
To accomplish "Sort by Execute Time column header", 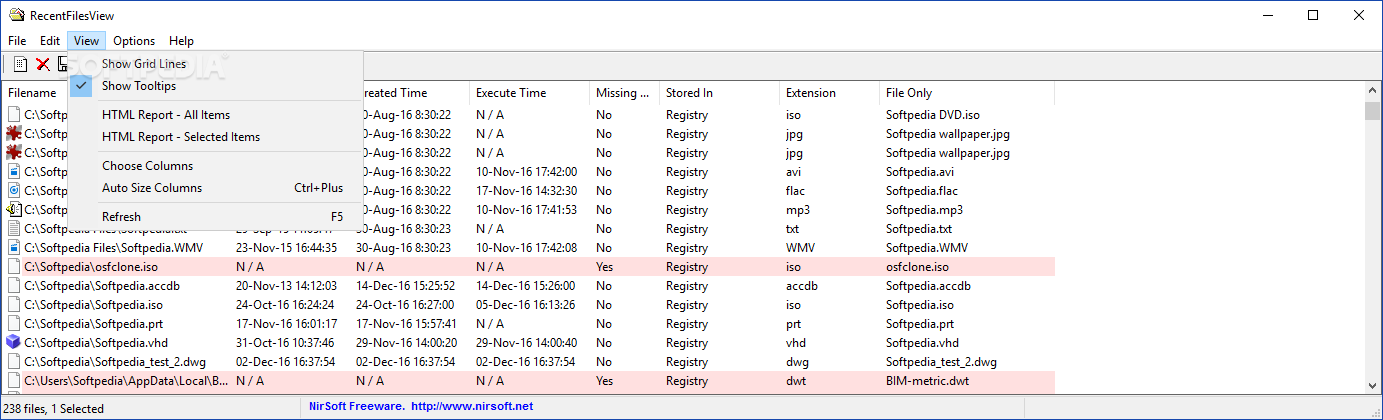I will (529, 93).
